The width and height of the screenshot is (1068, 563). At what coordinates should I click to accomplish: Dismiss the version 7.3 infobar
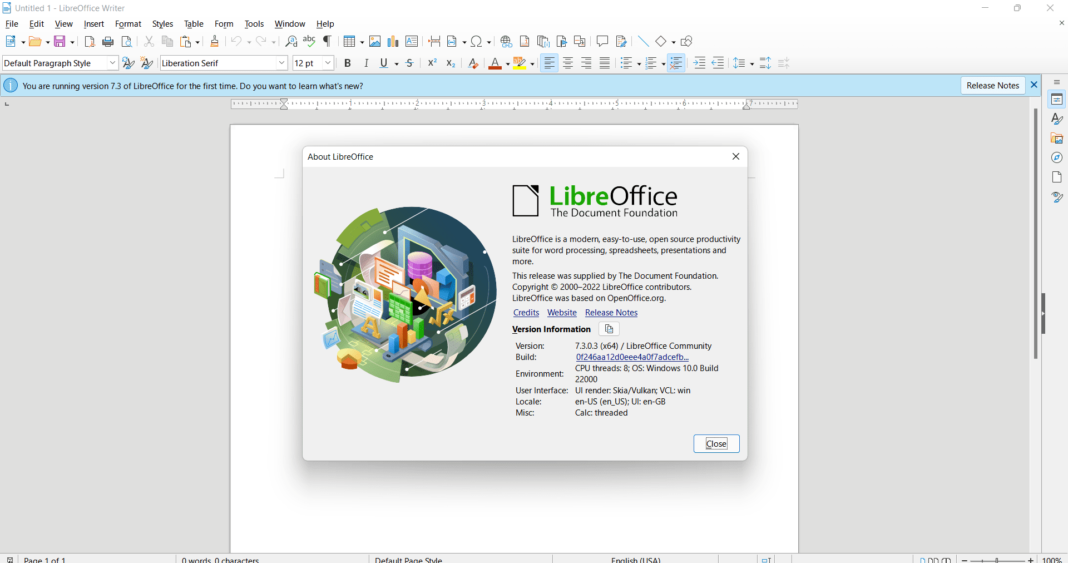coord(1033,85)
